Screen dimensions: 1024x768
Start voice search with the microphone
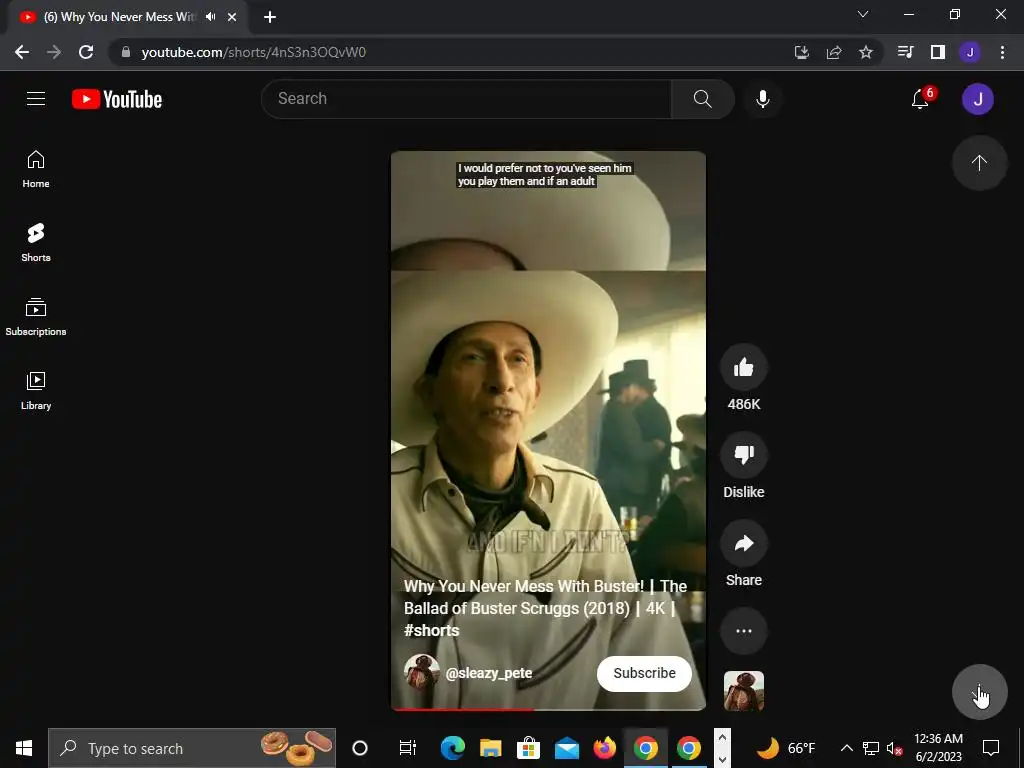click(762, 99)
